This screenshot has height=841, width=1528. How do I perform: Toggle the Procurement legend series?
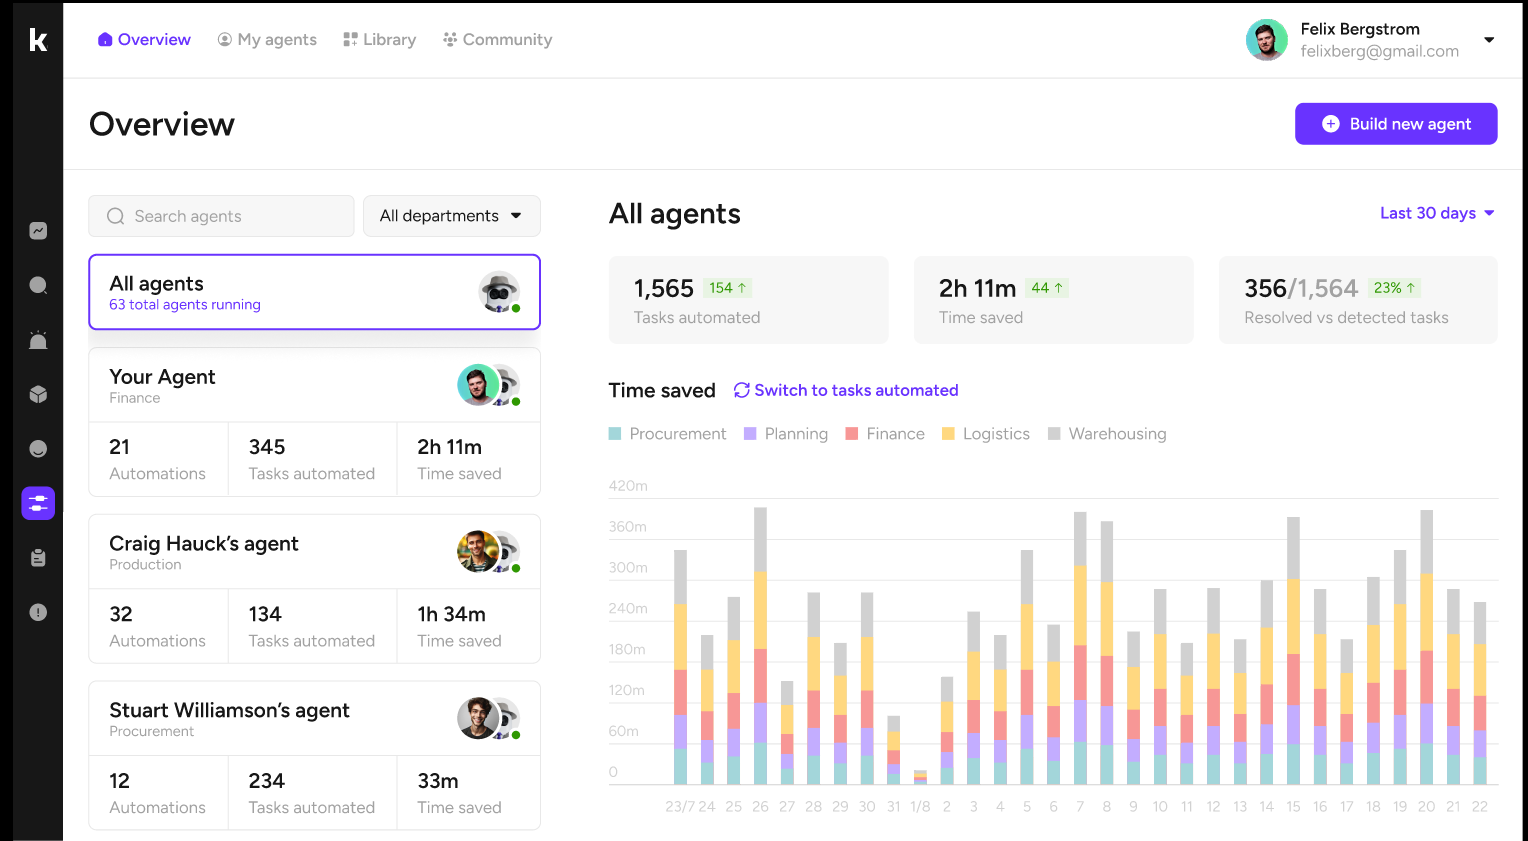click(x=667, y=434)
